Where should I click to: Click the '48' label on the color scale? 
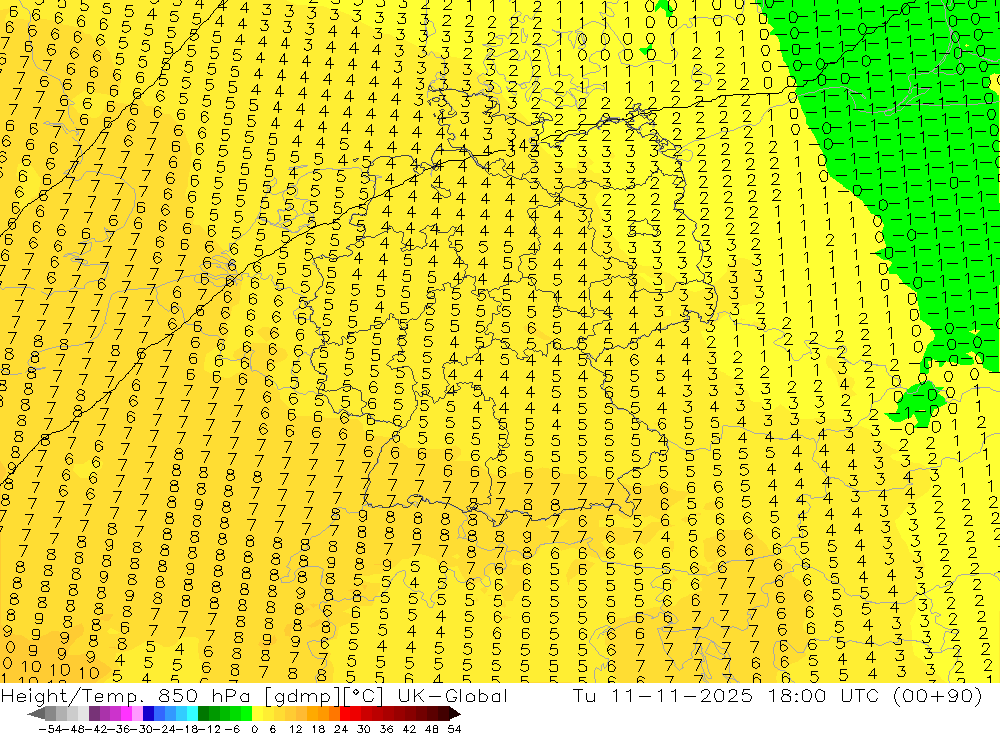[432, 729]
